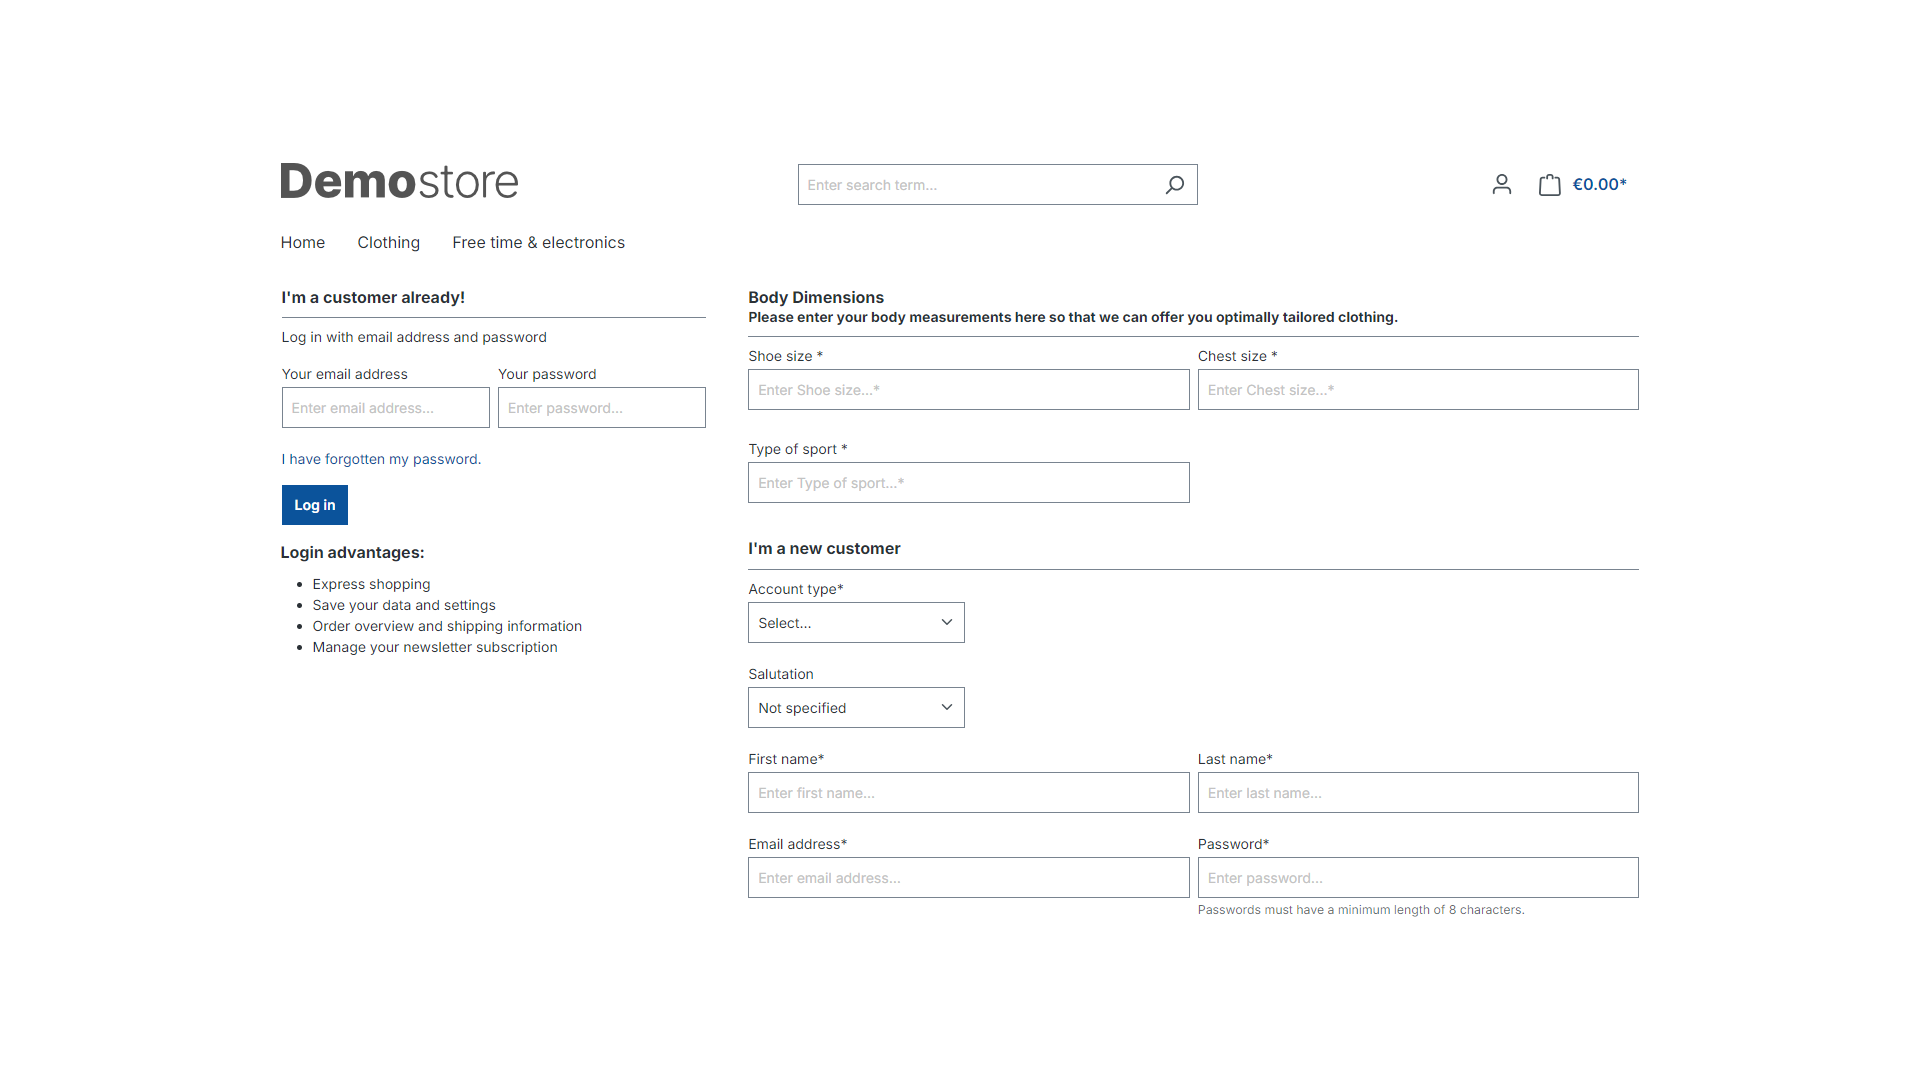Focus the Last name field
Image resolution: width=1920 pixels, height=1080 pixels.
[x=1418, y=793]
